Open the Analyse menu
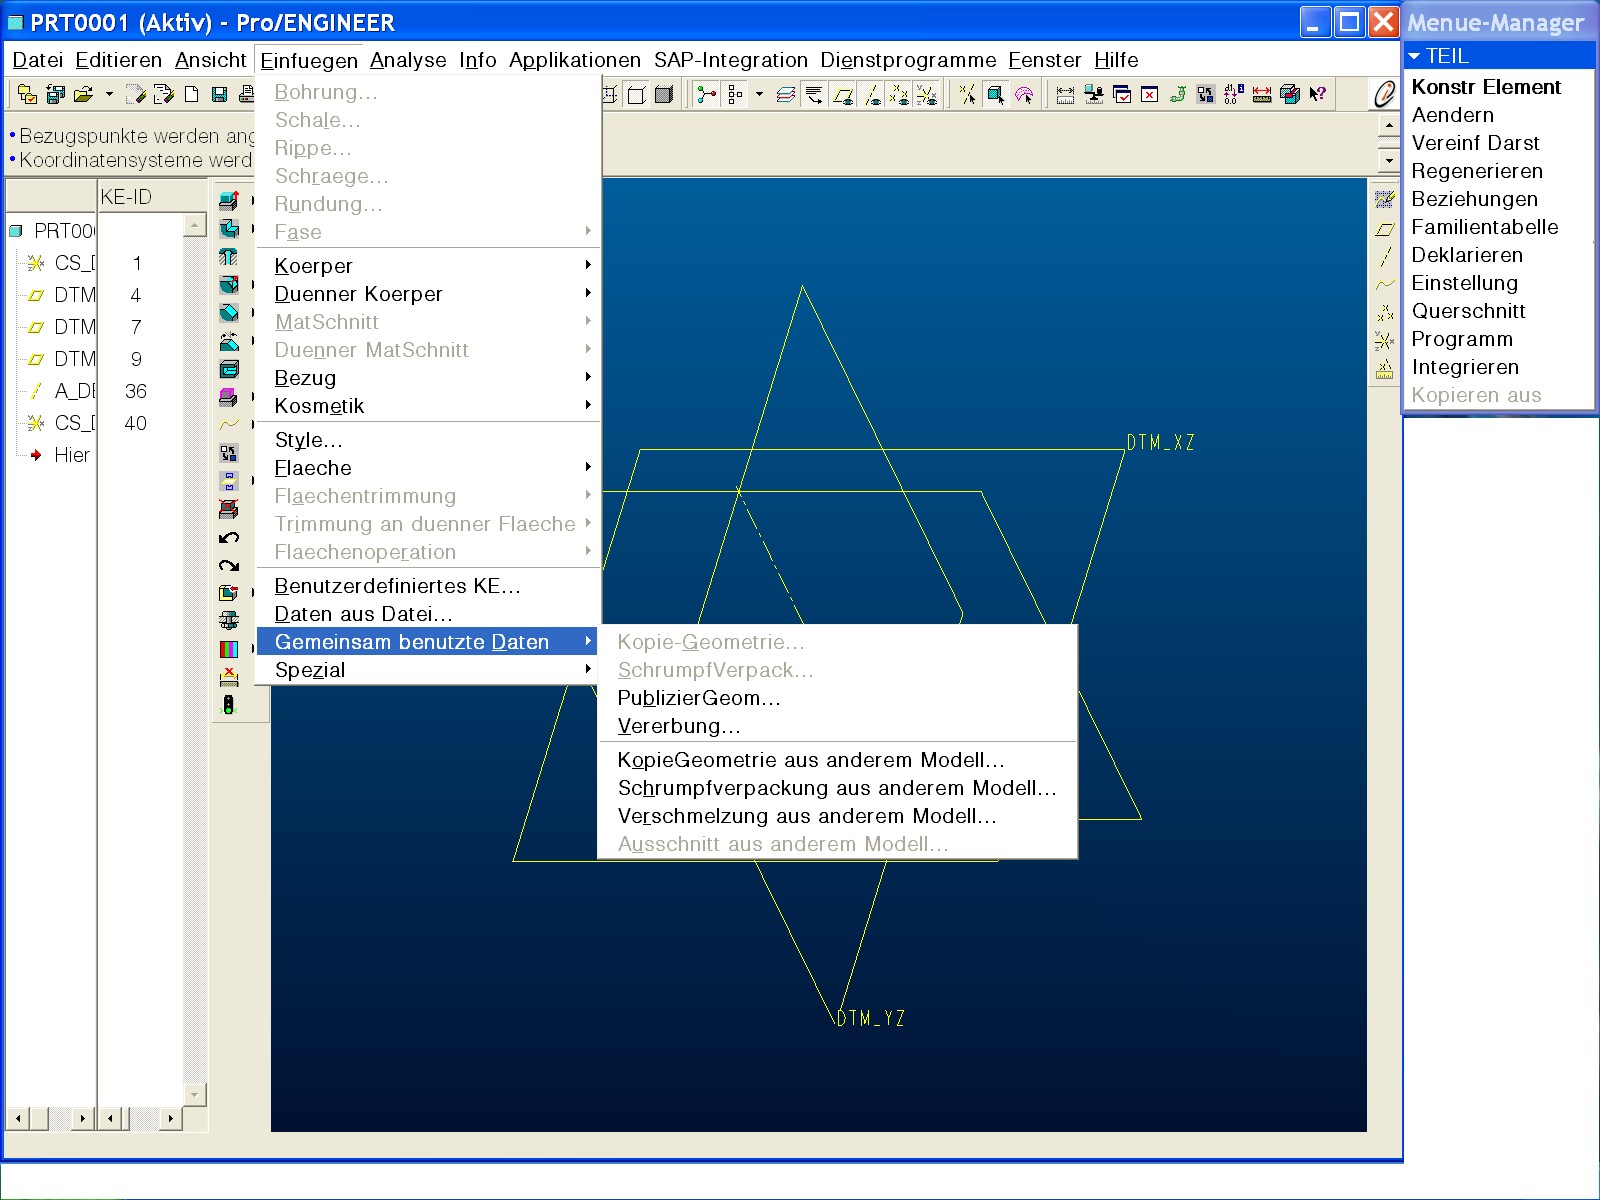The width and height of the screenshot is (1600, 1200). [x=408, y=60]
